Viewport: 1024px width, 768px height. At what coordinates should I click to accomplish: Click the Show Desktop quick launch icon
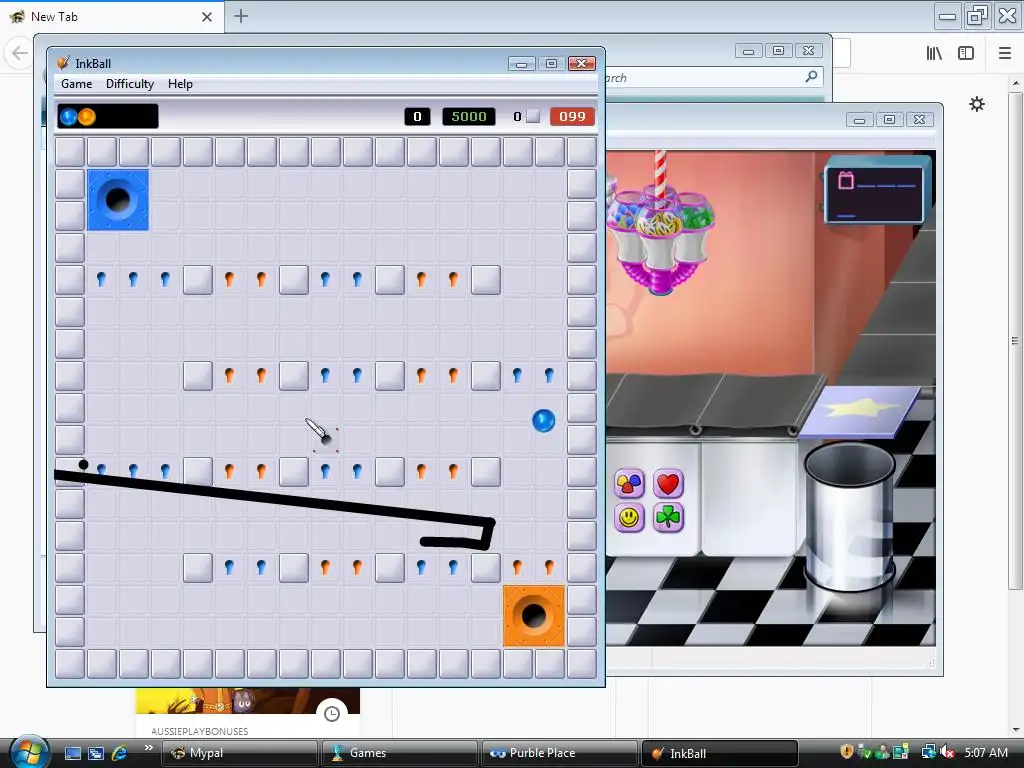point(72,753)
